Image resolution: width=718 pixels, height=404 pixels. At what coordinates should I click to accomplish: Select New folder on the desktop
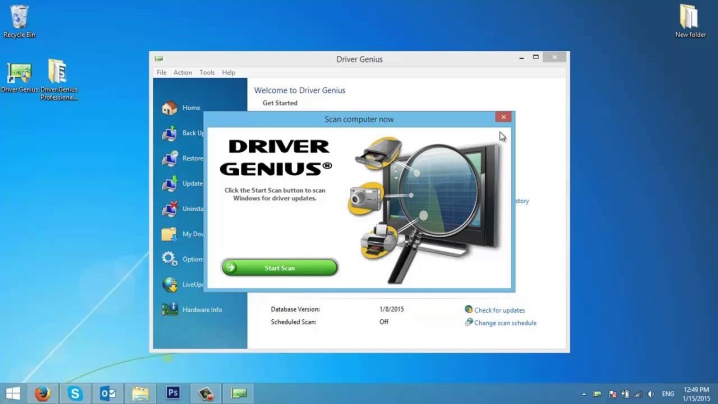coord(690,21)
